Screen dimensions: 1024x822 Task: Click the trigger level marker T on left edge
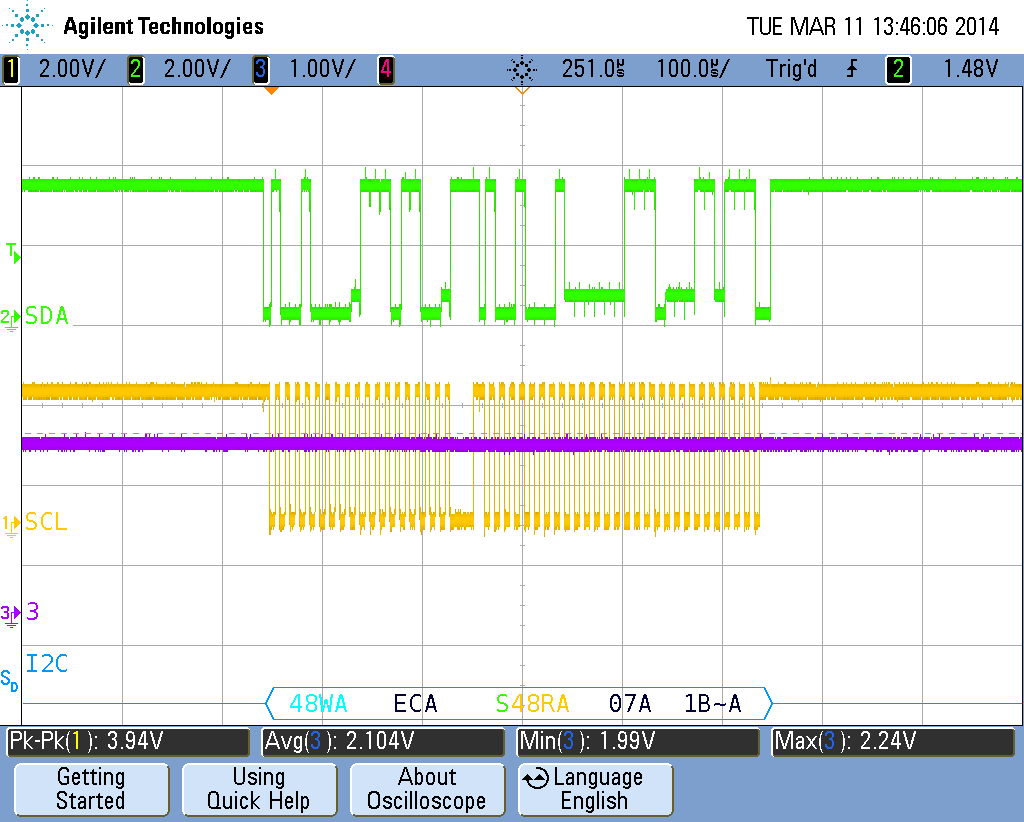coord(13,253)
